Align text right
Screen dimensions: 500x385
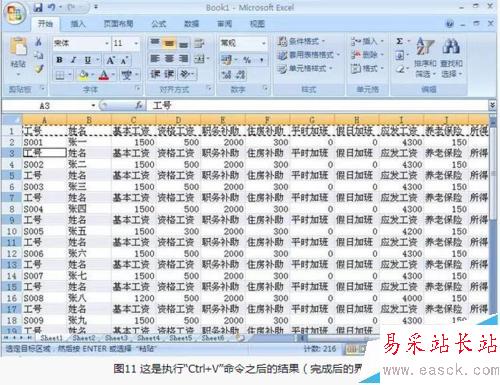[x=183, y=59]
